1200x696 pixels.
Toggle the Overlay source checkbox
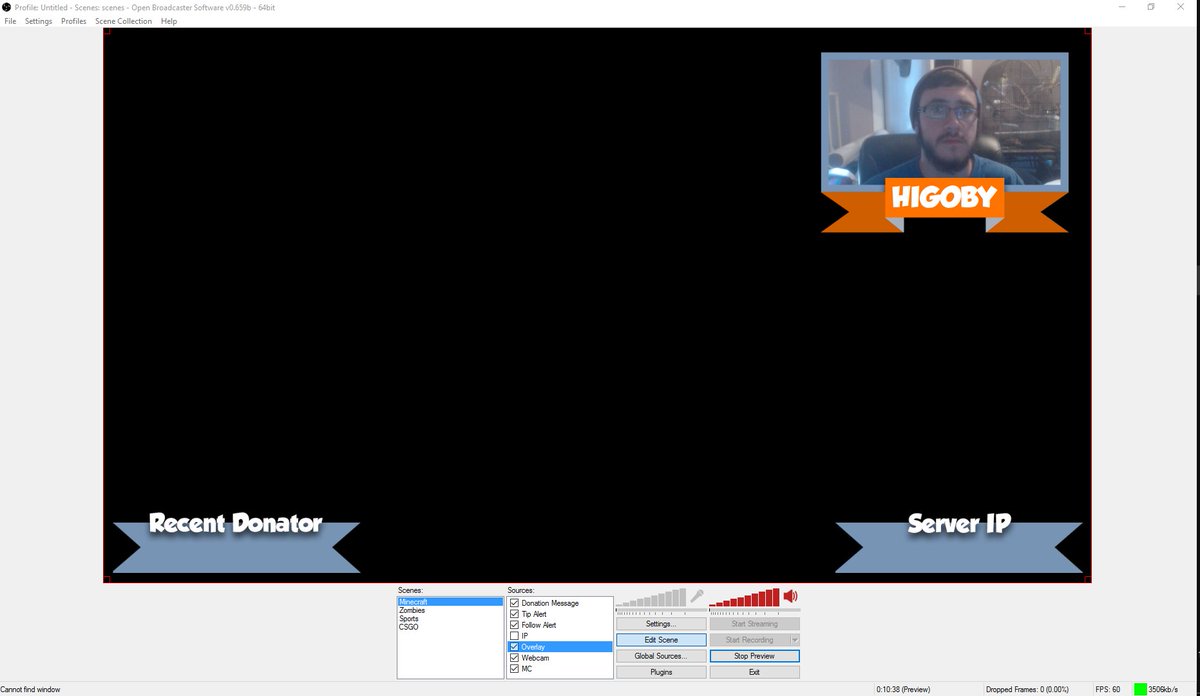coord(514,647)
